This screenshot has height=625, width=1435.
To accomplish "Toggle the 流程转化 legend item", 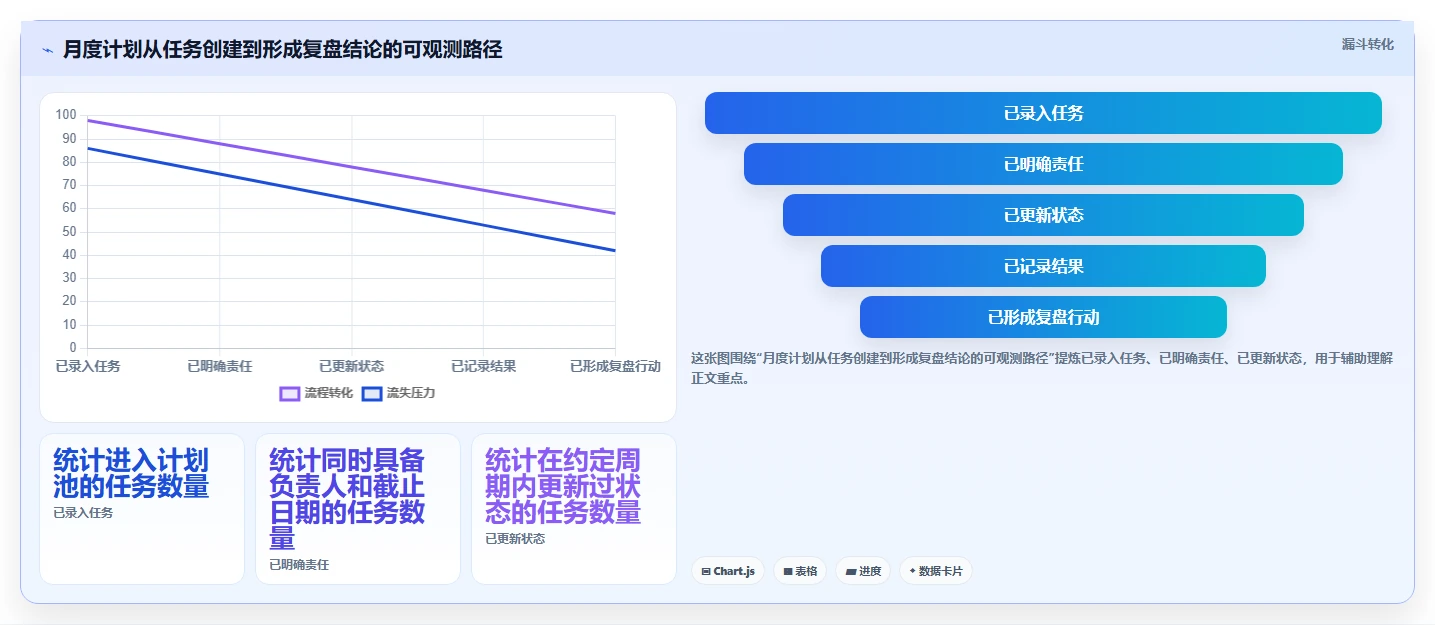I will [x=316, y=393].
